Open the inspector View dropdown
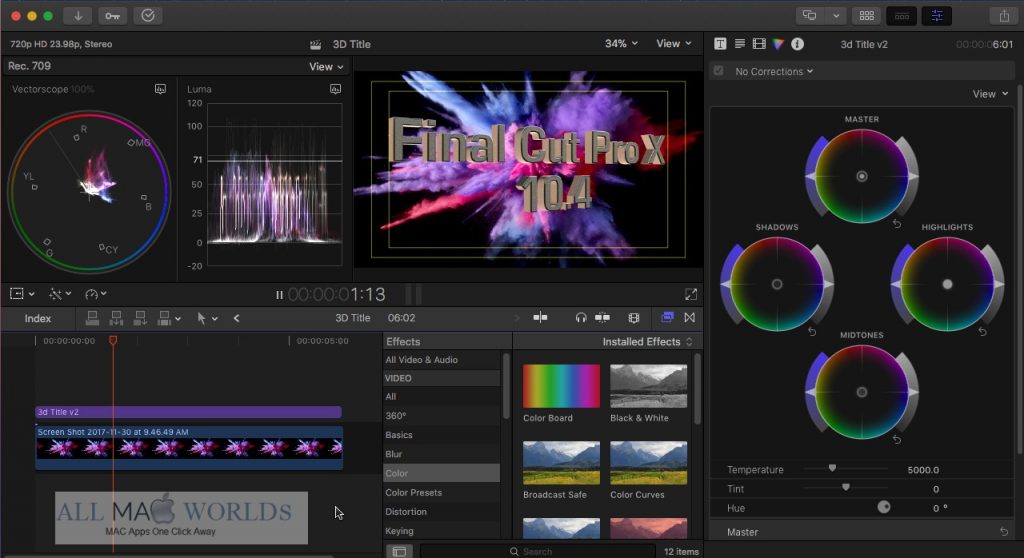 [990, 94]
